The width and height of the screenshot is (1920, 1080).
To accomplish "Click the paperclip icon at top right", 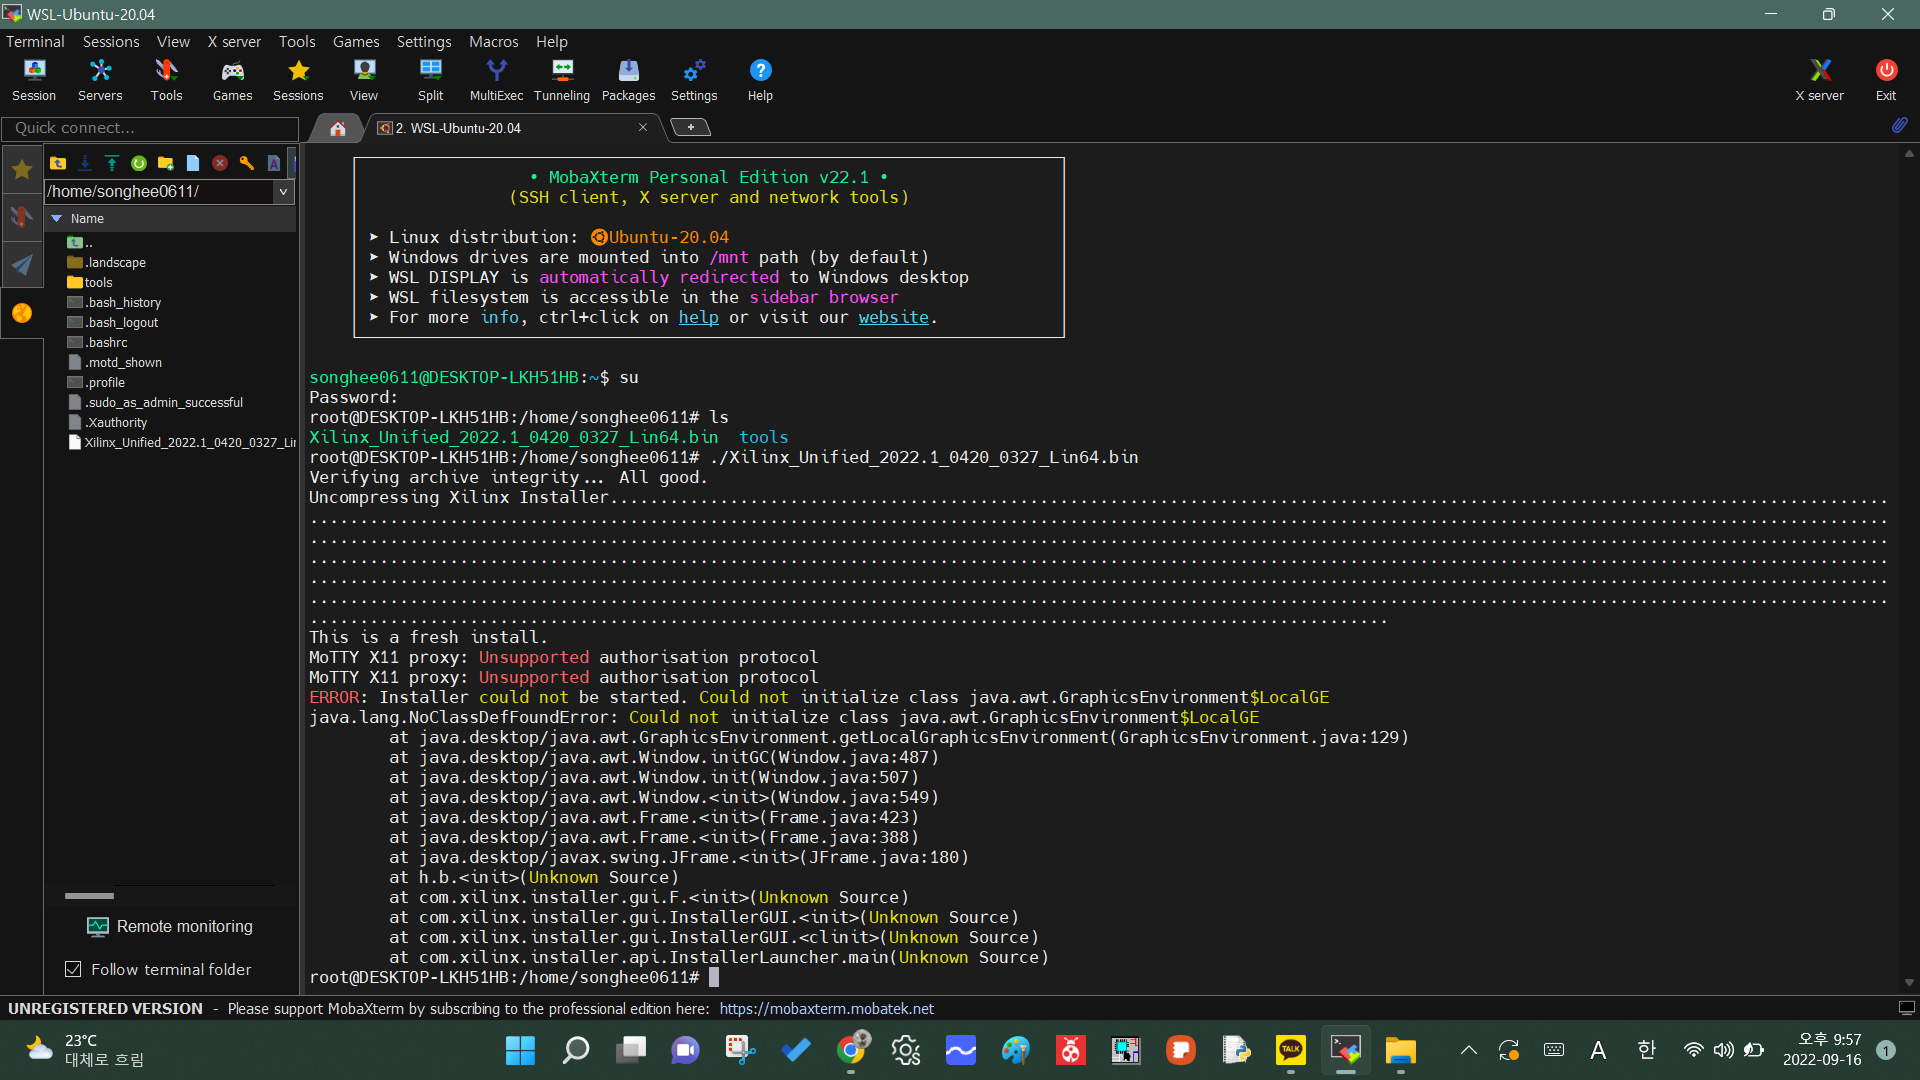I will click(x=1899, y=125).
